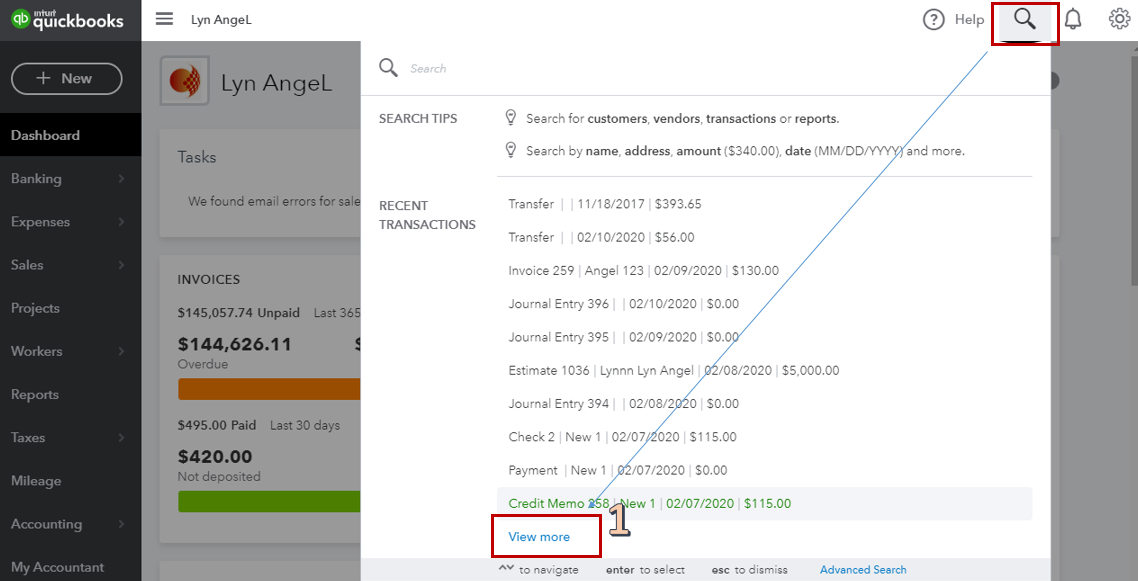Open the settings gear icon
The width and height of the screenshot is (1138, 581).
(x=1119, y=20)
